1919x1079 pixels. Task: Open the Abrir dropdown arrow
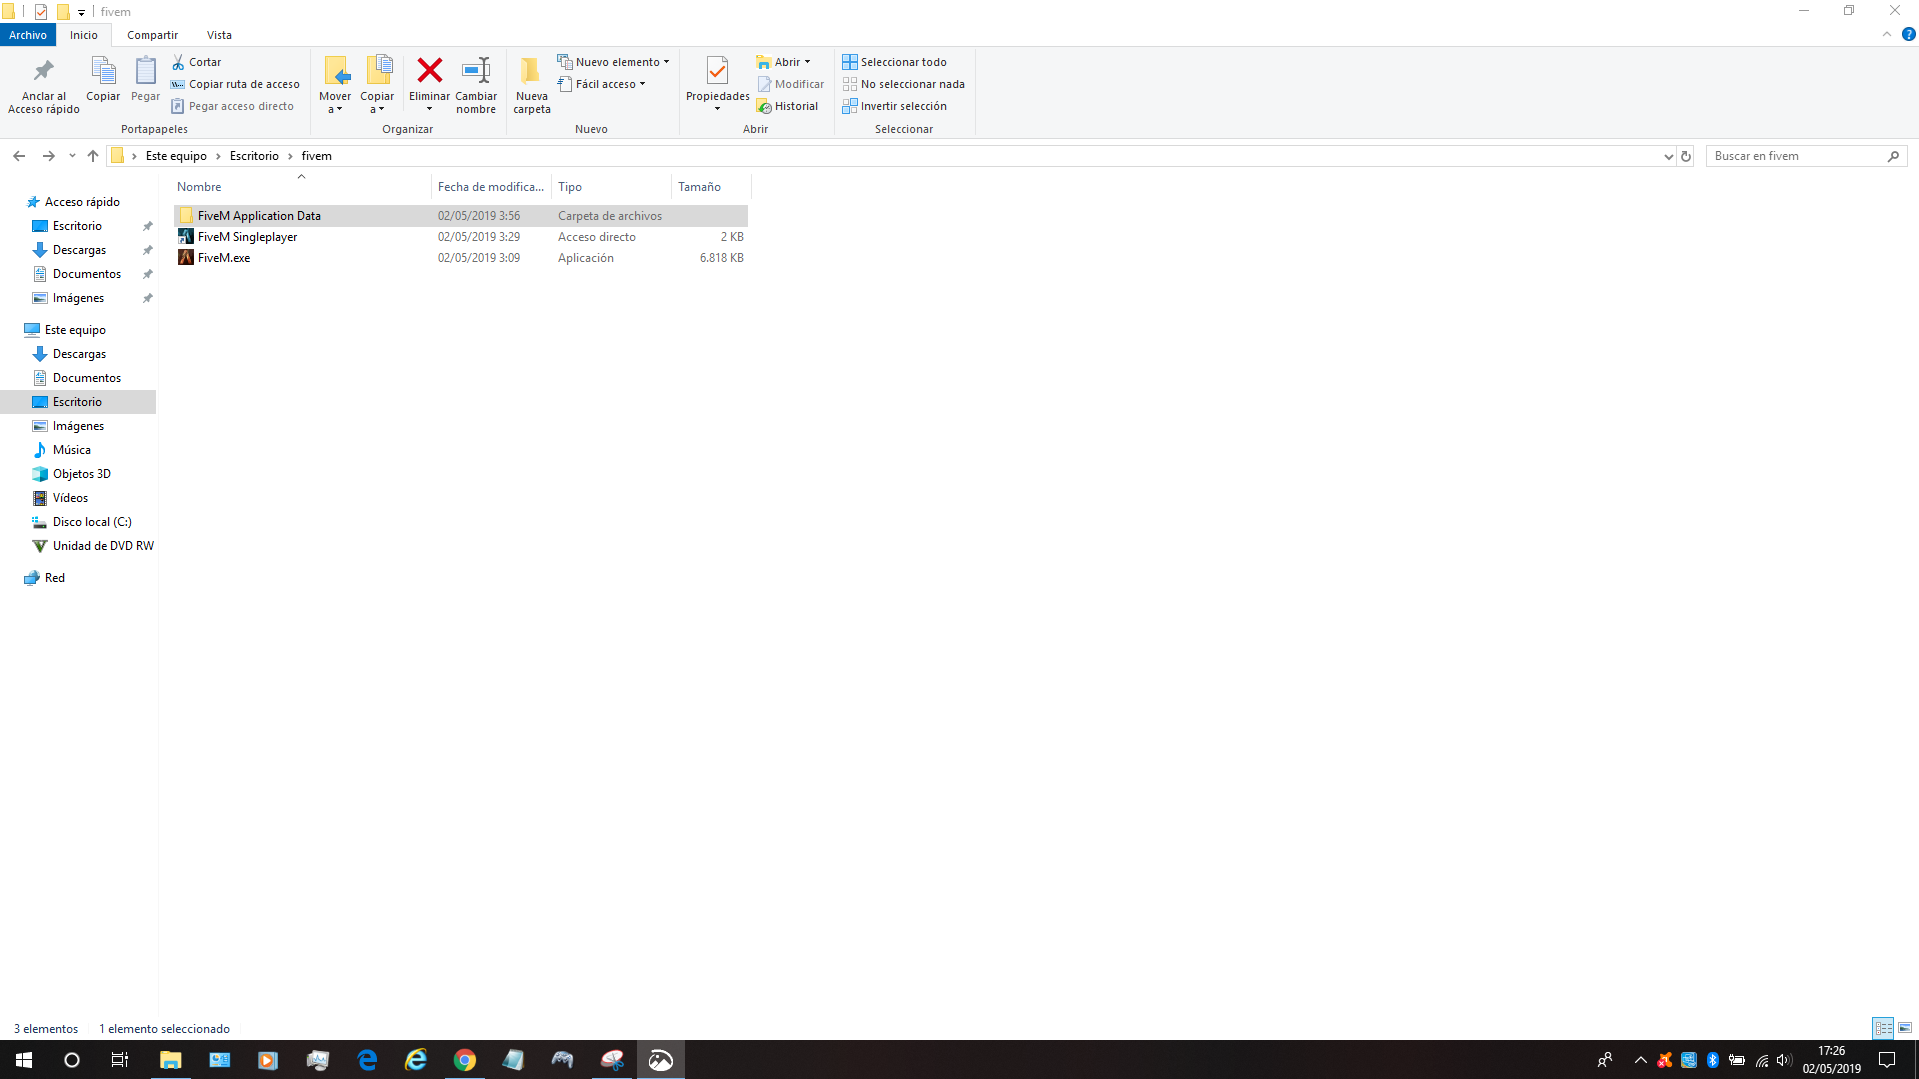pos(808,62)
